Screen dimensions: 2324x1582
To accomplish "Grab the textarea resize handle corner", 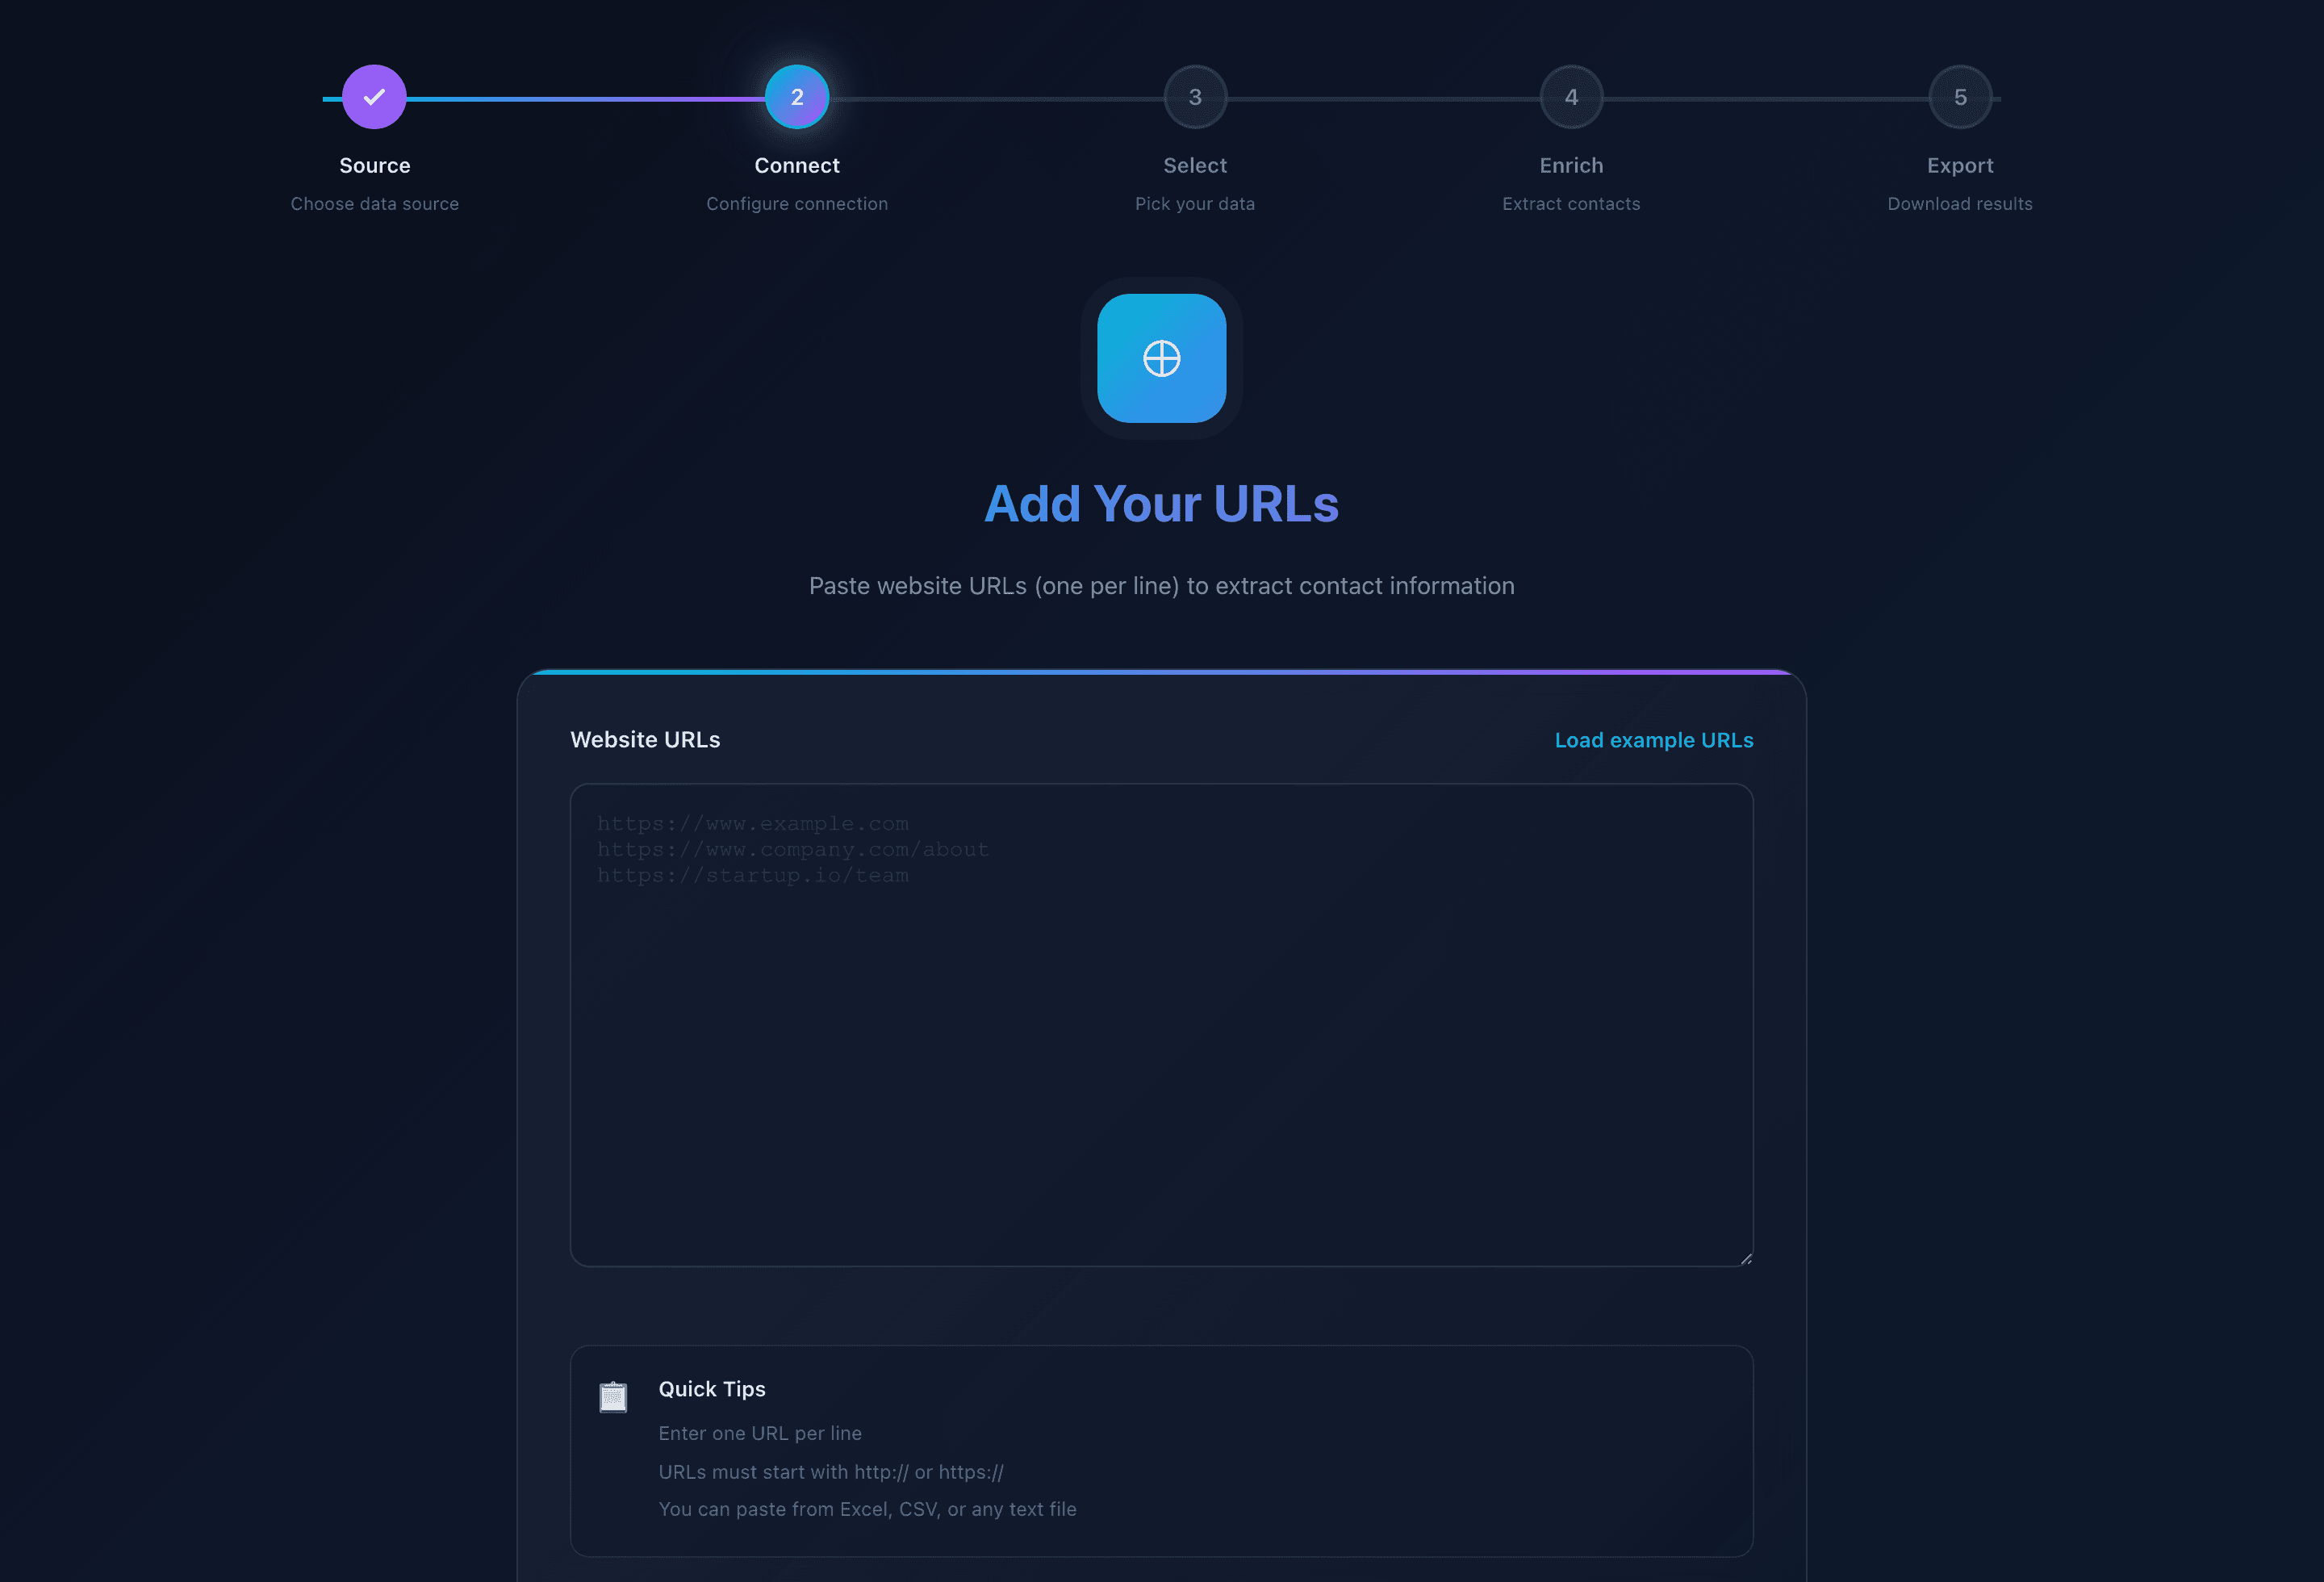I will (1746, 1259).
